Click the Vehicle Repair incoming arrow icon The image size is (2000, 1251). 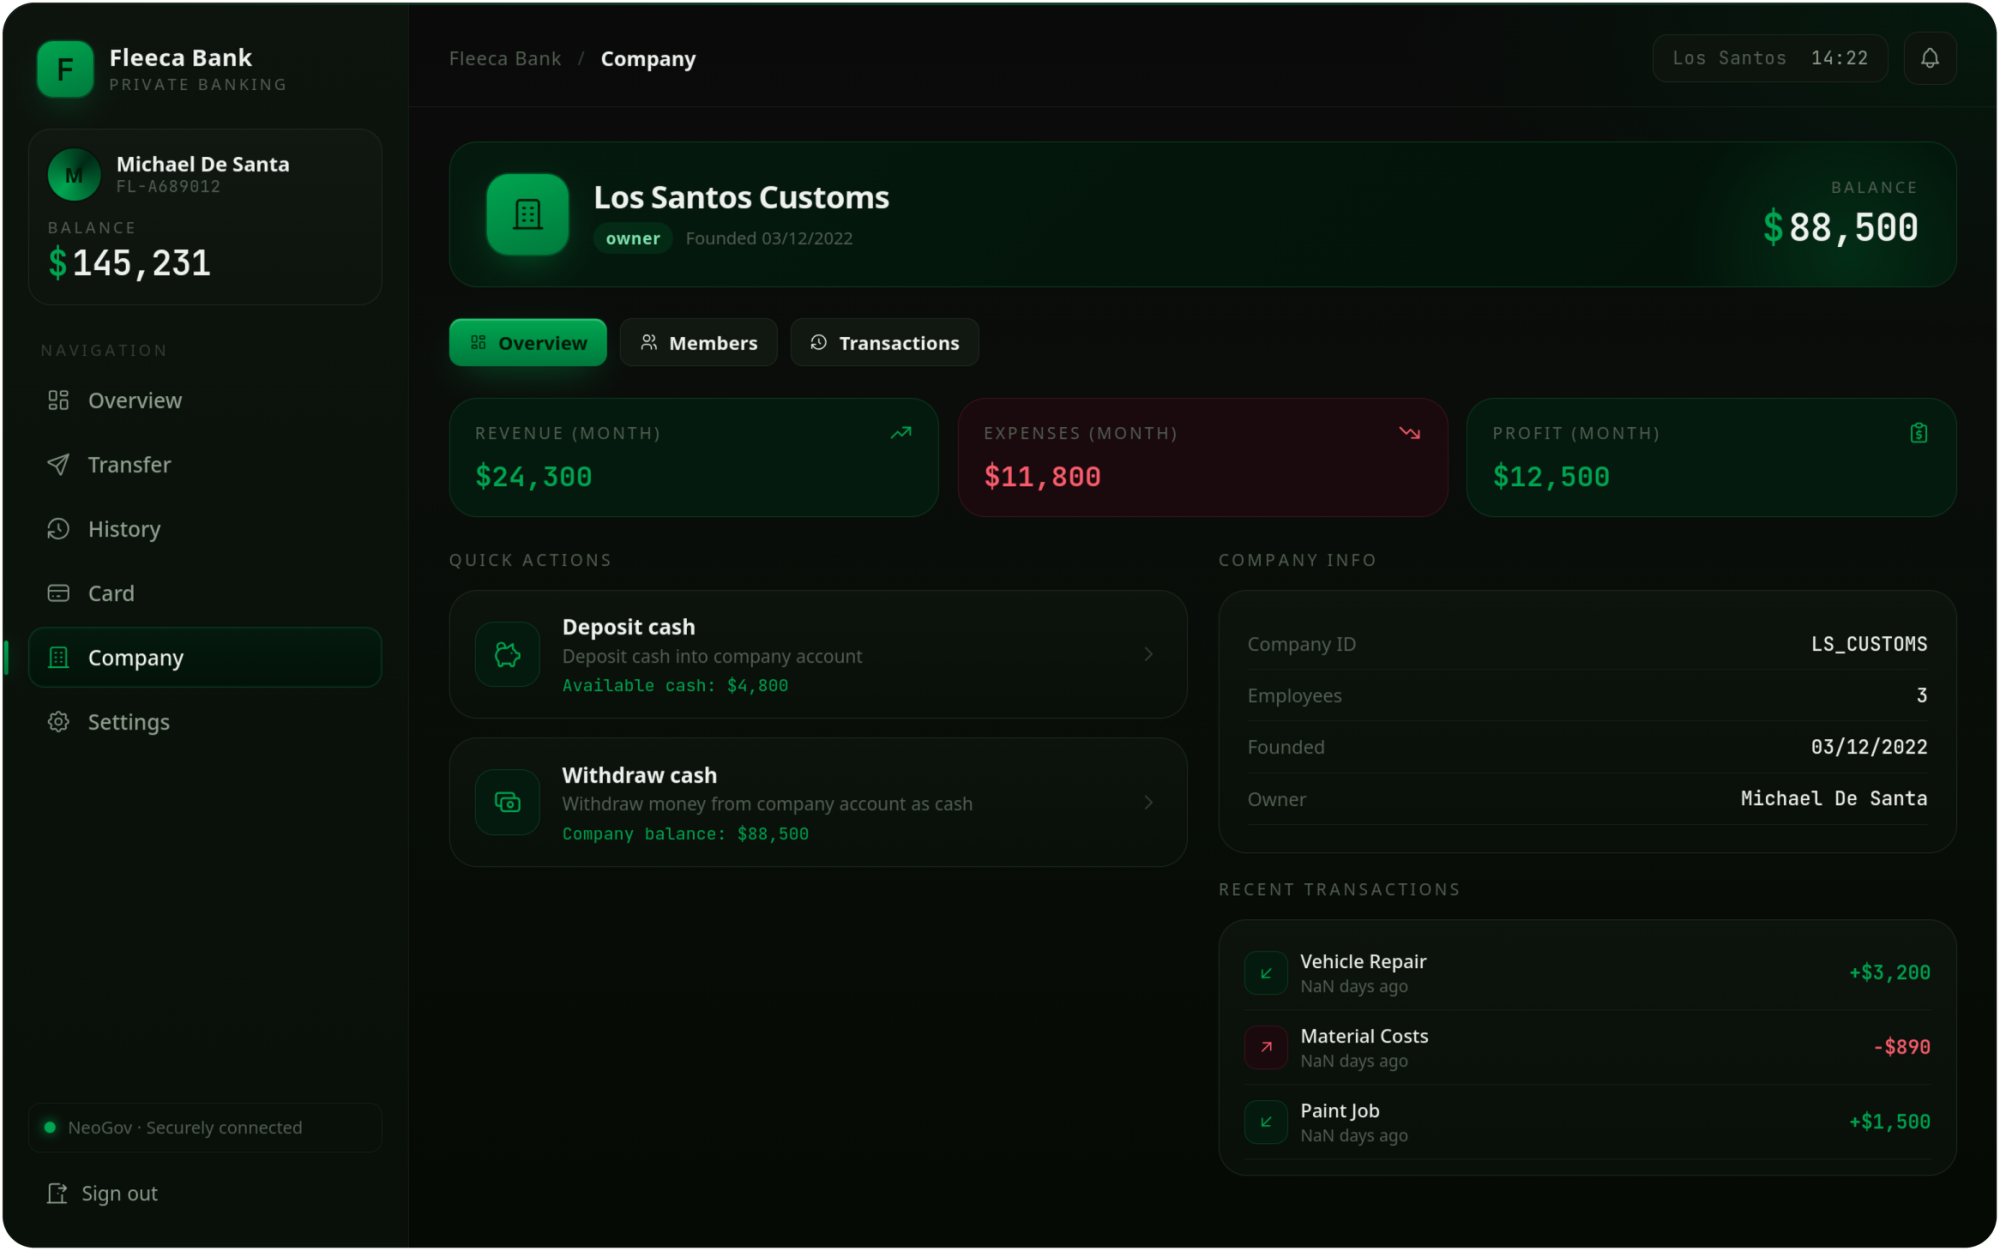click(1266, 973)
